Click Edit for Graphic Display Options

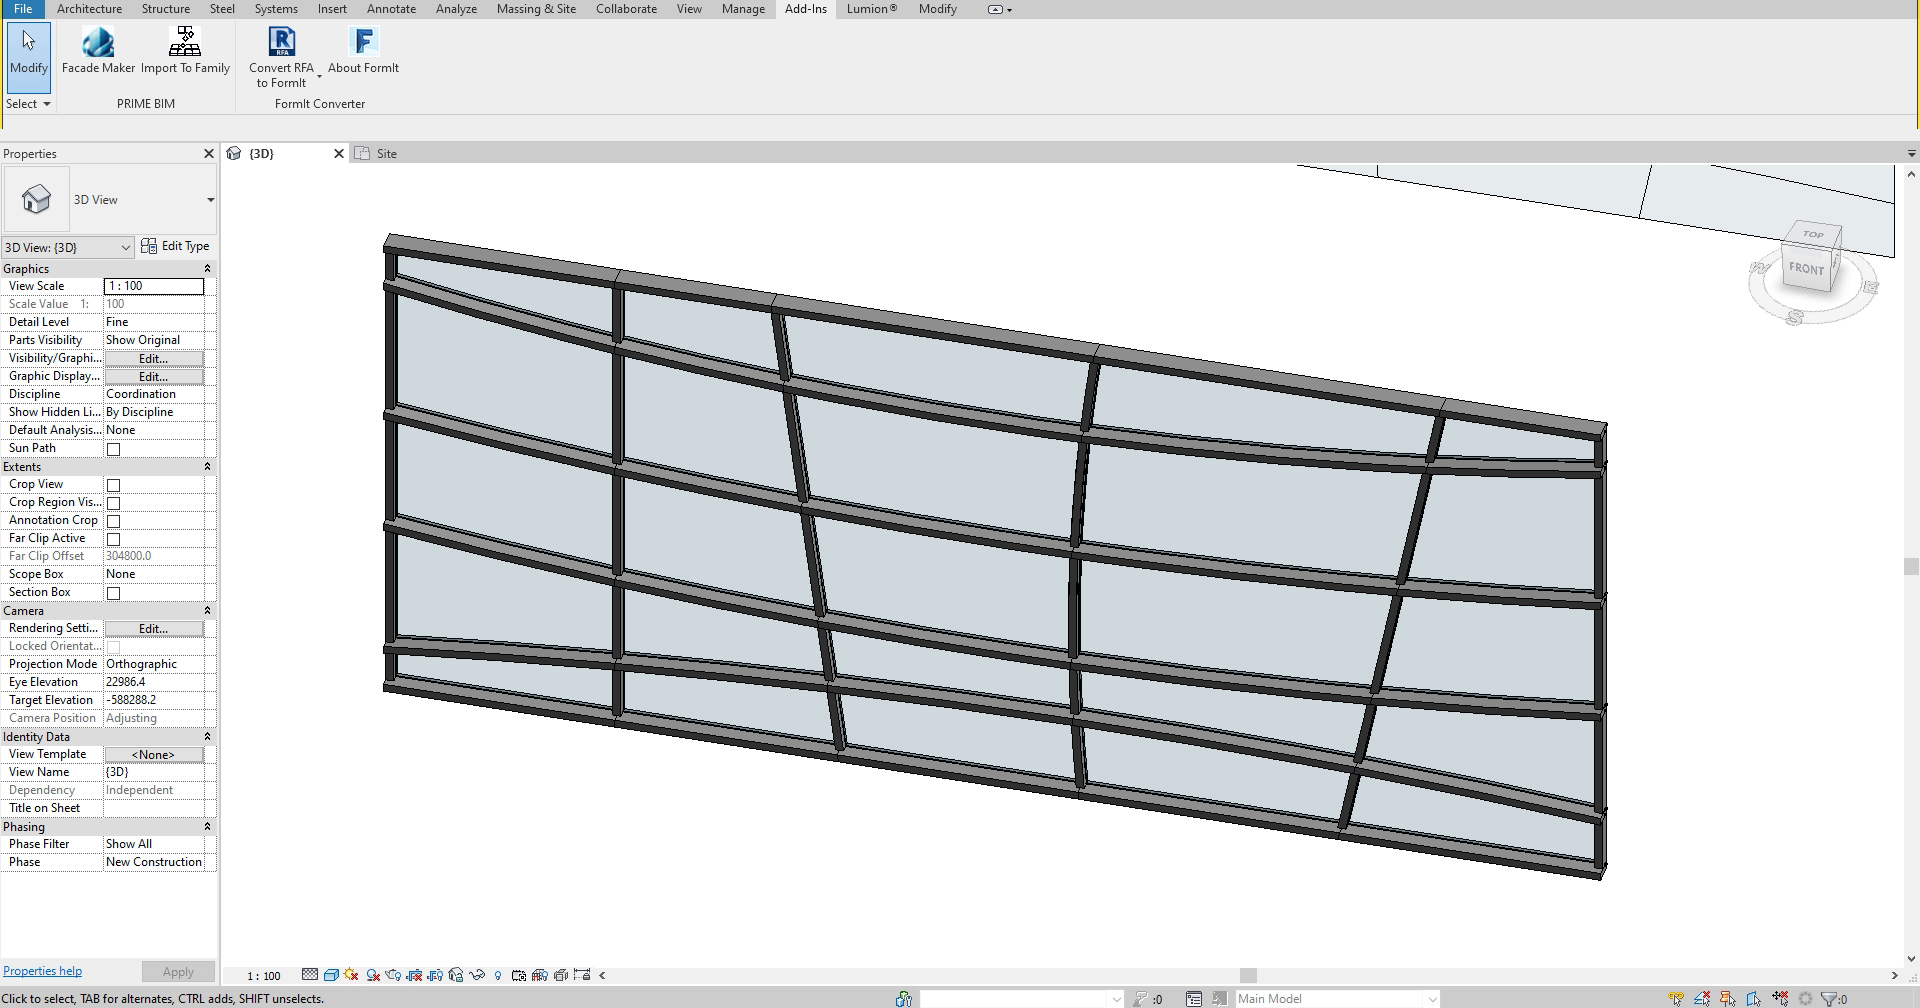pos(154,377)
